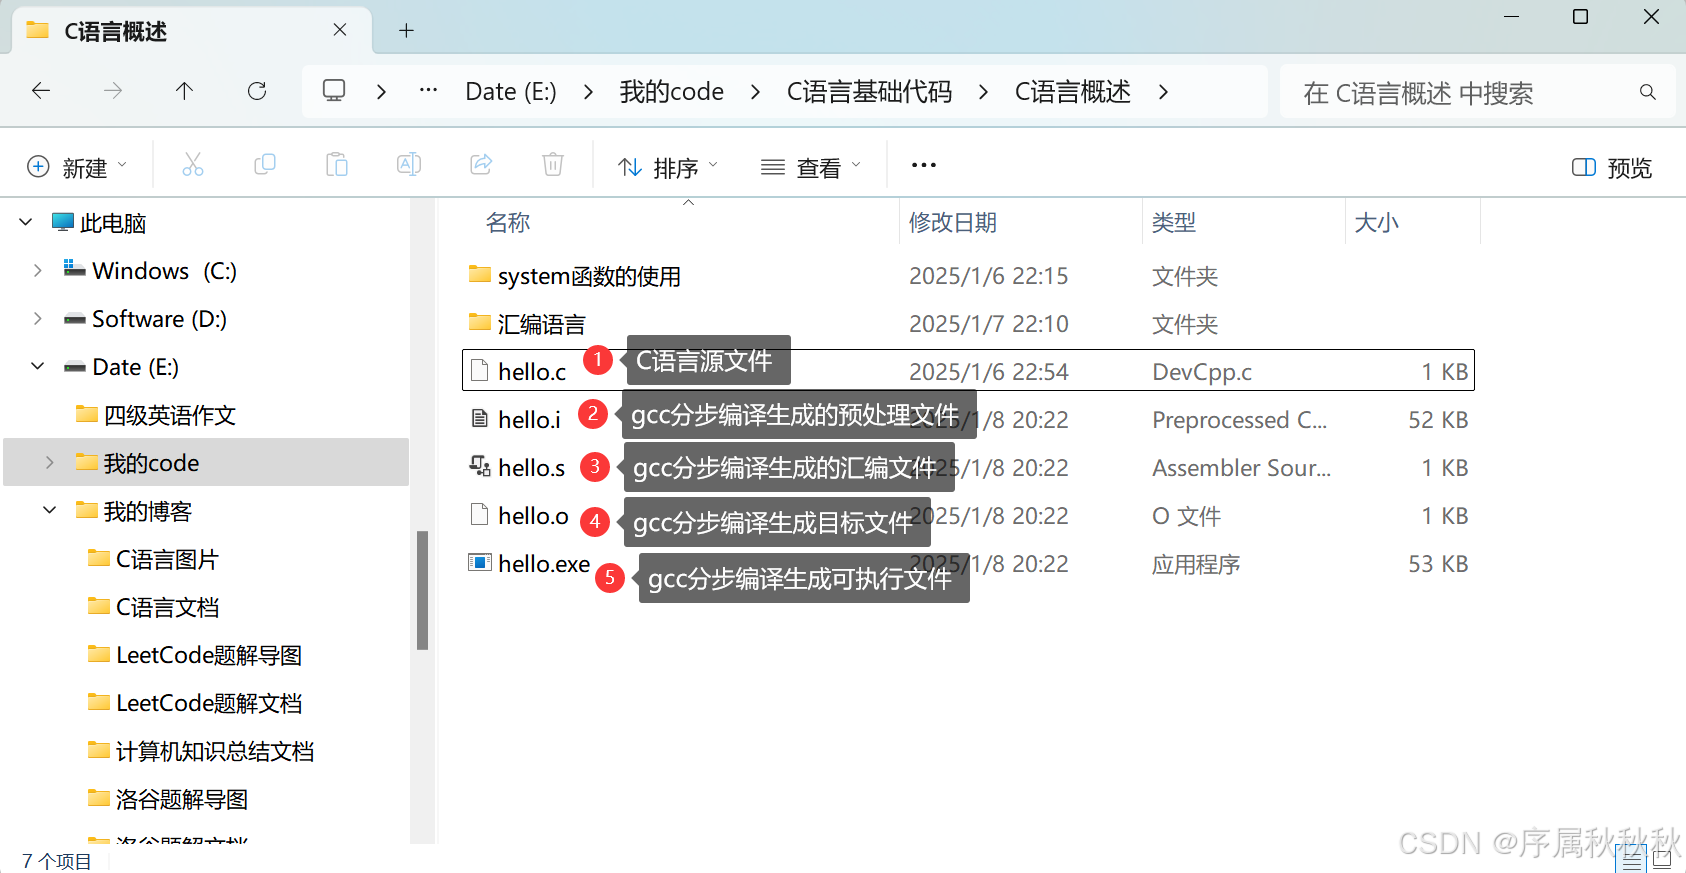Sort by 大小 column header

coord(1377,223)
